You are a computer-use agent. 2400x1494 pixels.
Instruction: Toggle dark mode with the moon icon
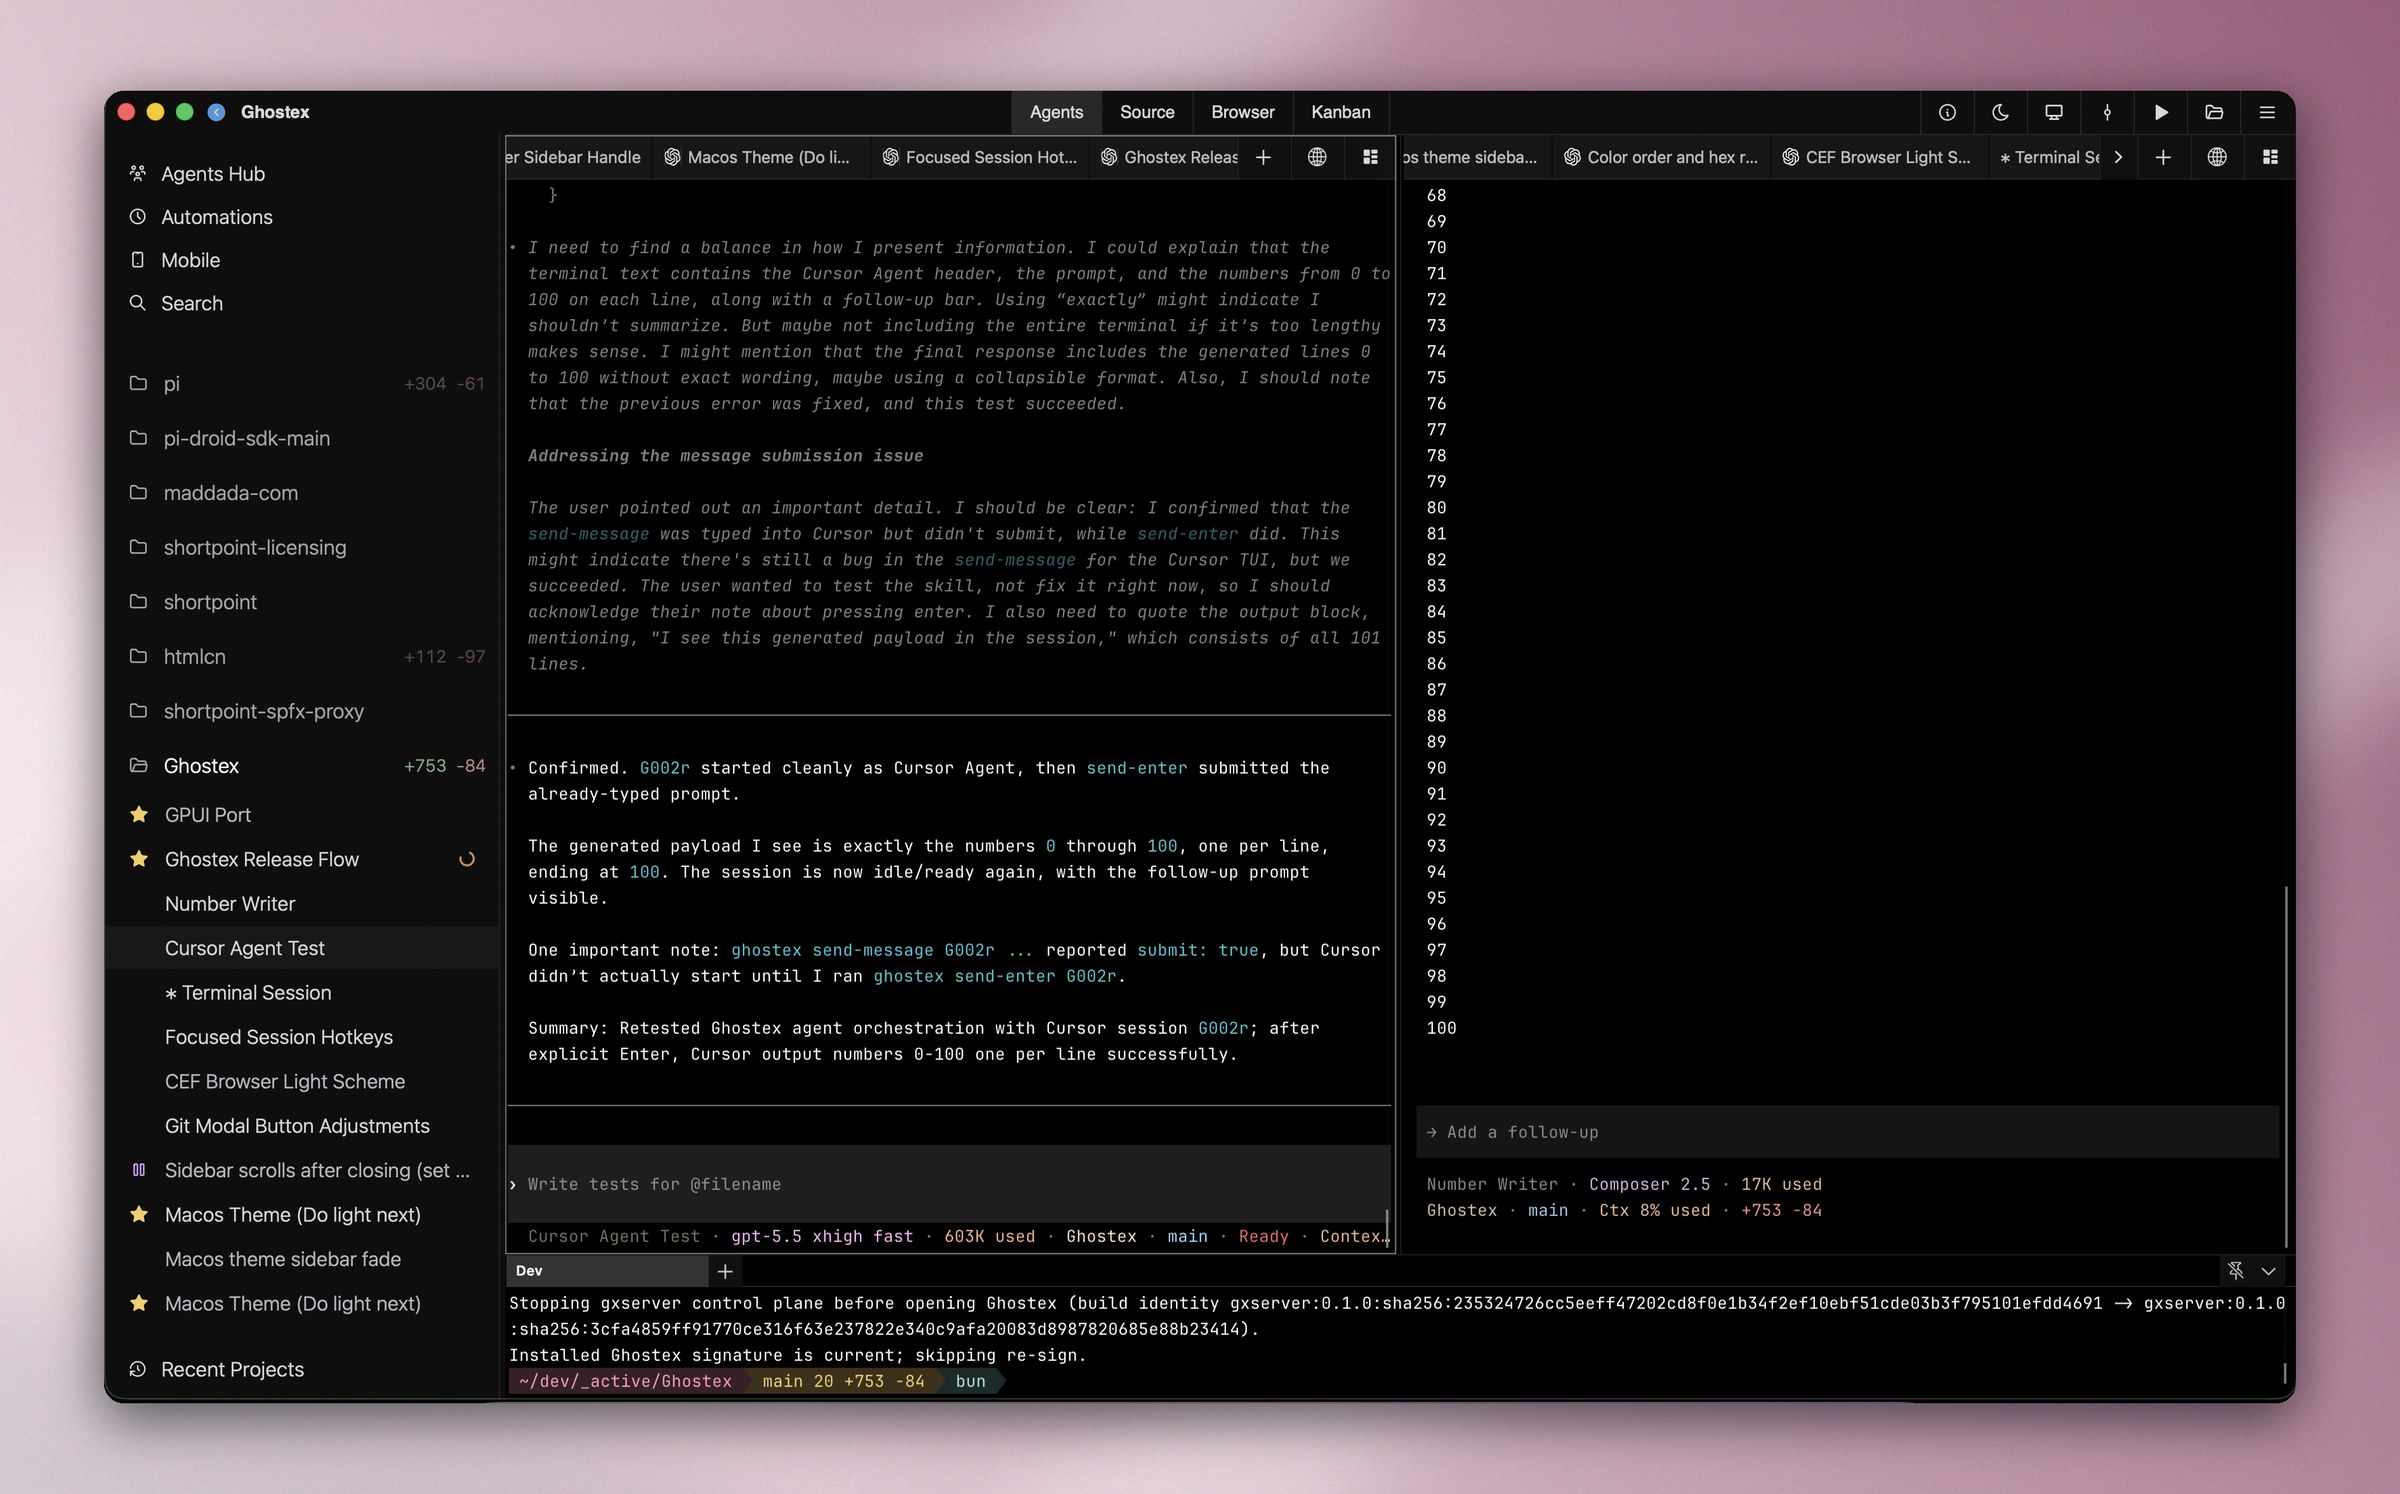(2000, 112)
